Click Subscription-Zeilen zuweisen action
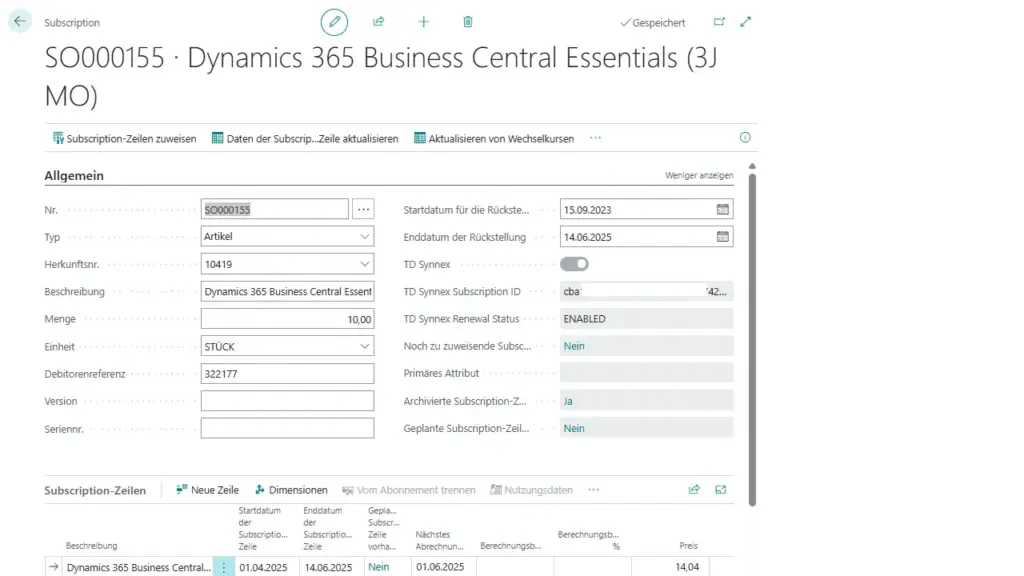1024x576 pixels. coord(124,138)
